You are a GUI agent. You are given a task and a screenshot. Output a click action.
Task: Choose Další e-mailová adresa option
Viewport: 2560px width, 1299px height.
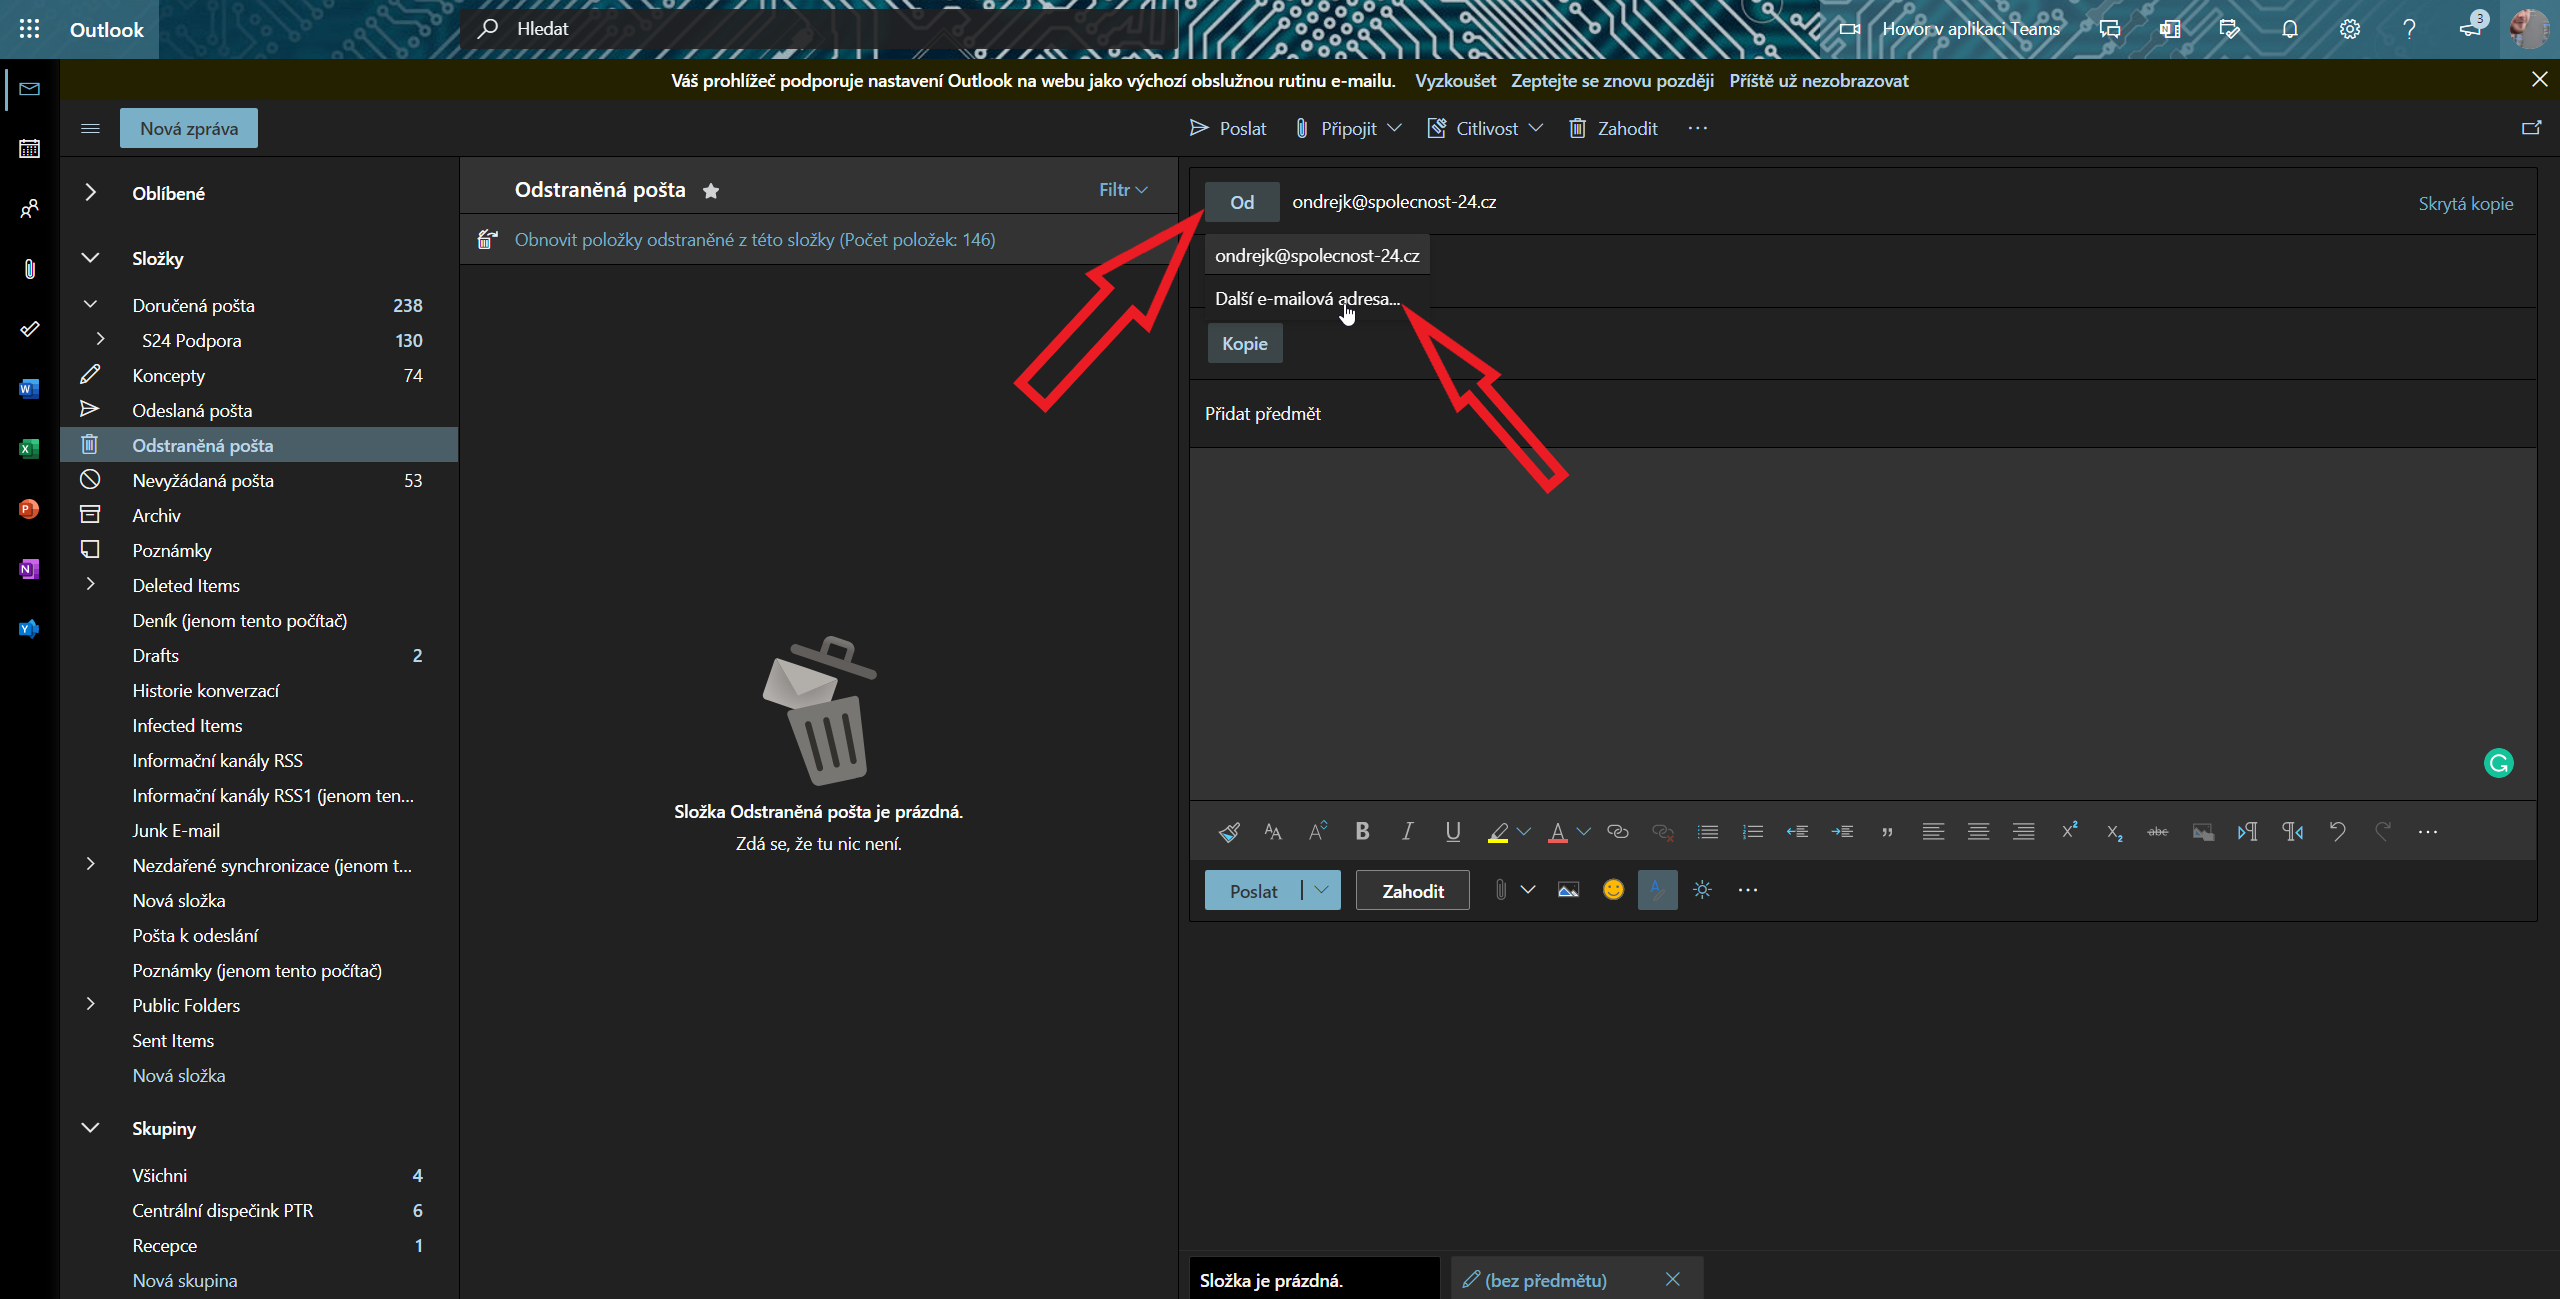[1317, 299]
